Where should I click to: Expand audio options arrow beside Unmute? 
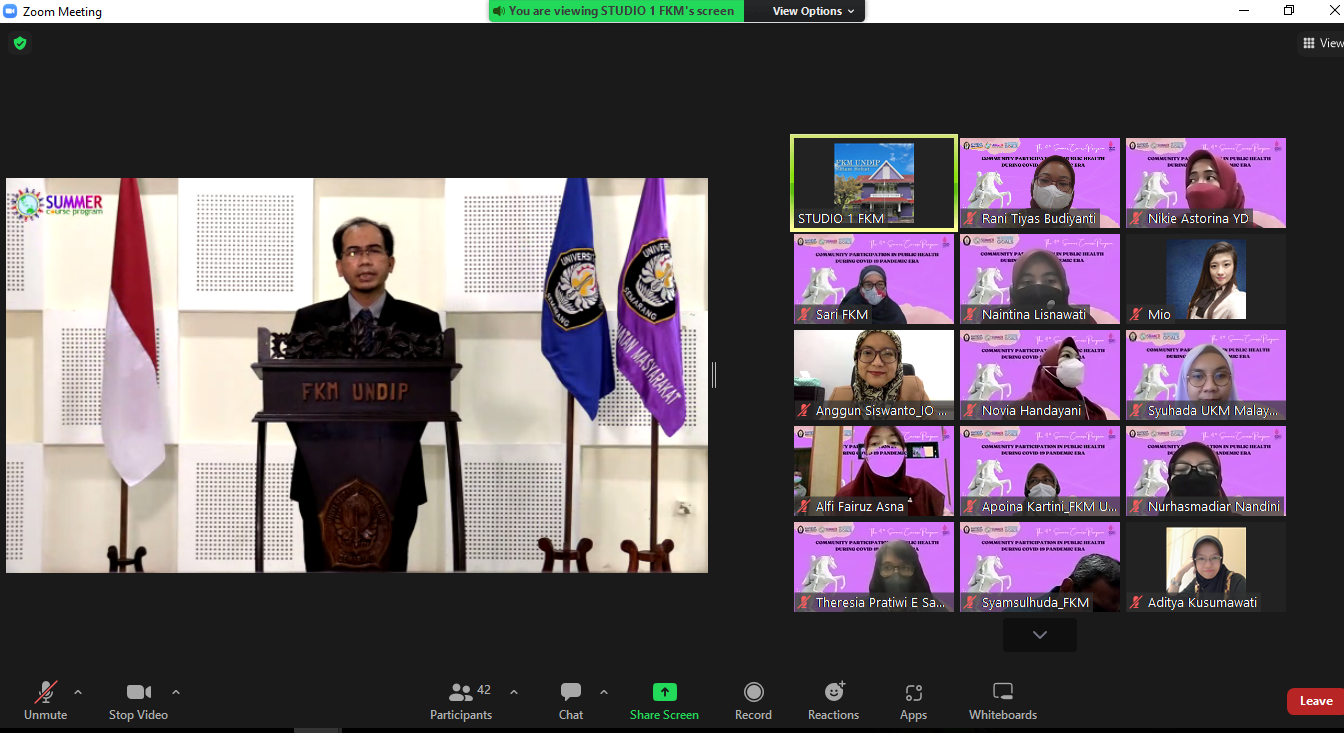(78, 692)
